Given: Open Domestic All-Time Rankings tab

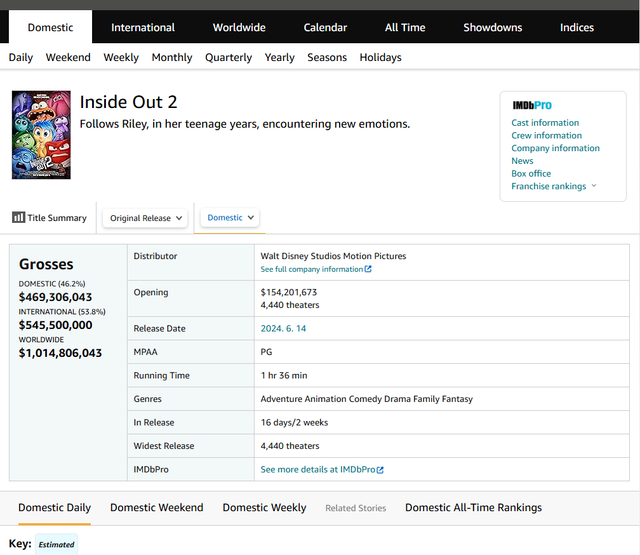Looking at the screenshot, I should click(473, 508).
